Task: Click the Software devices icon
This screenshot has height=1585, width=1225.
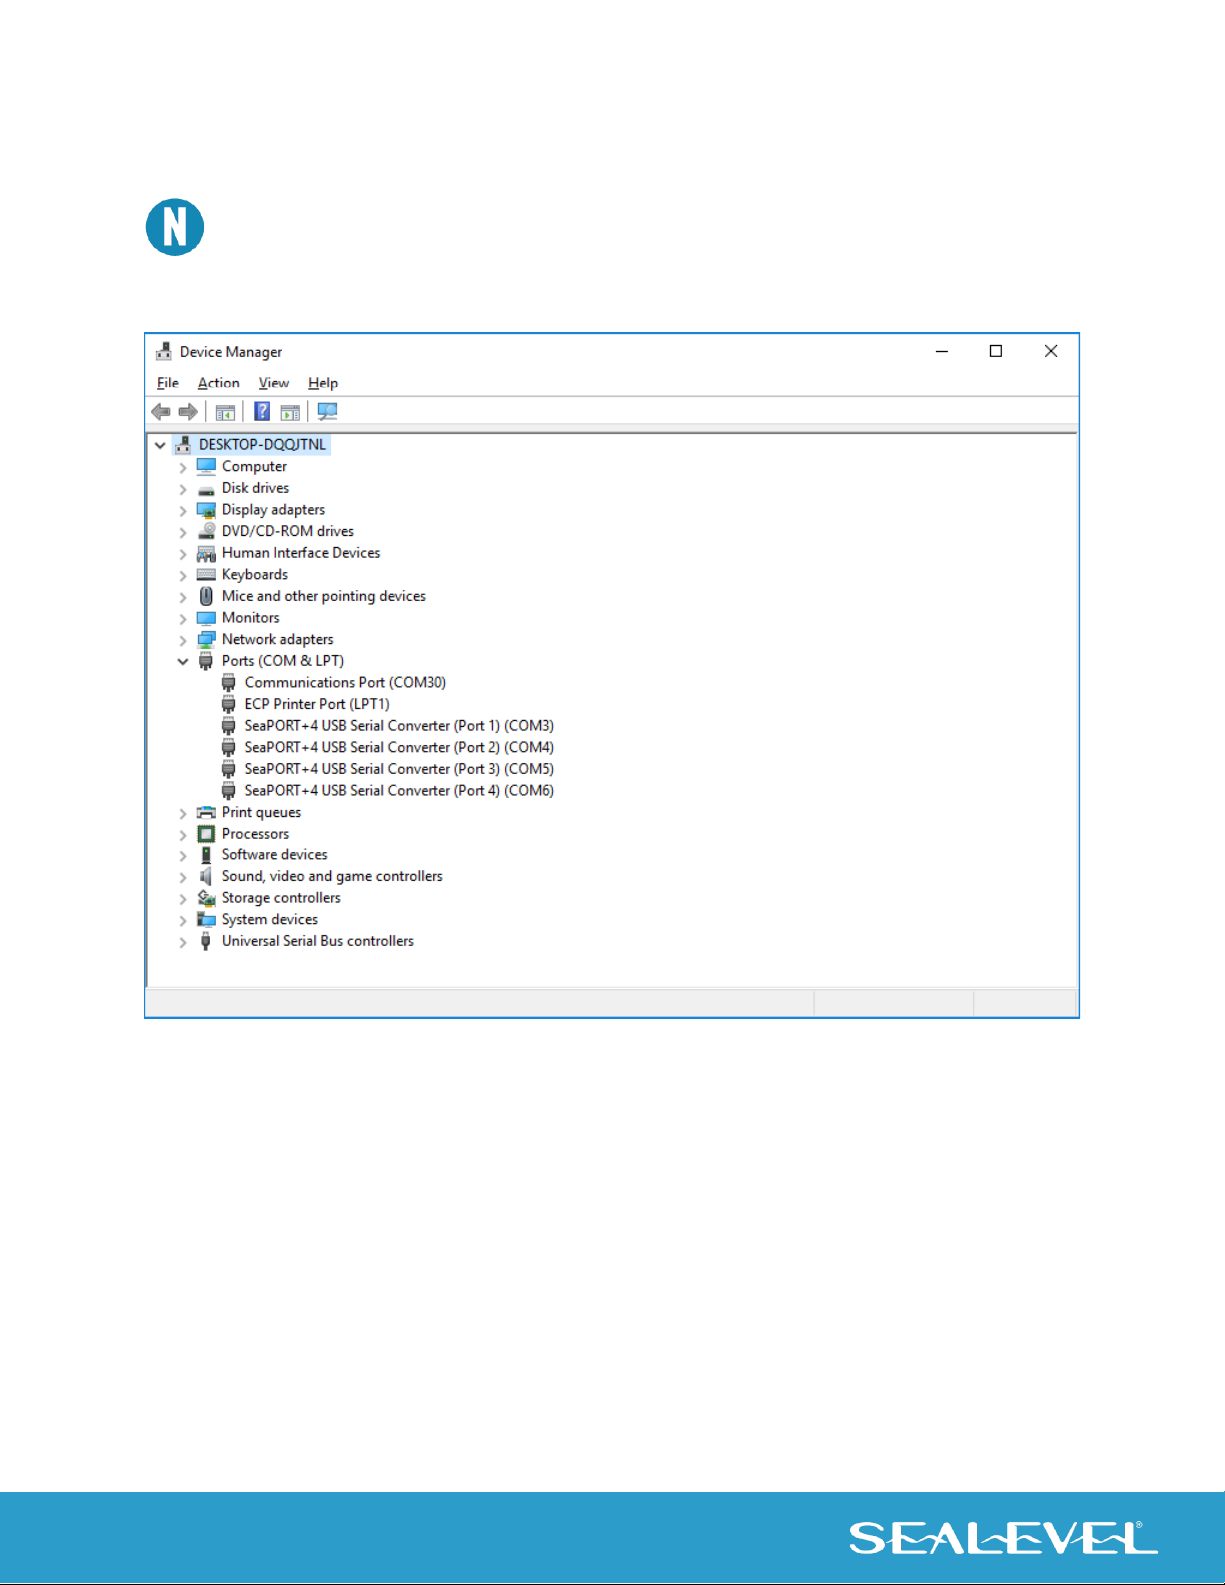Action: (206, 855)
